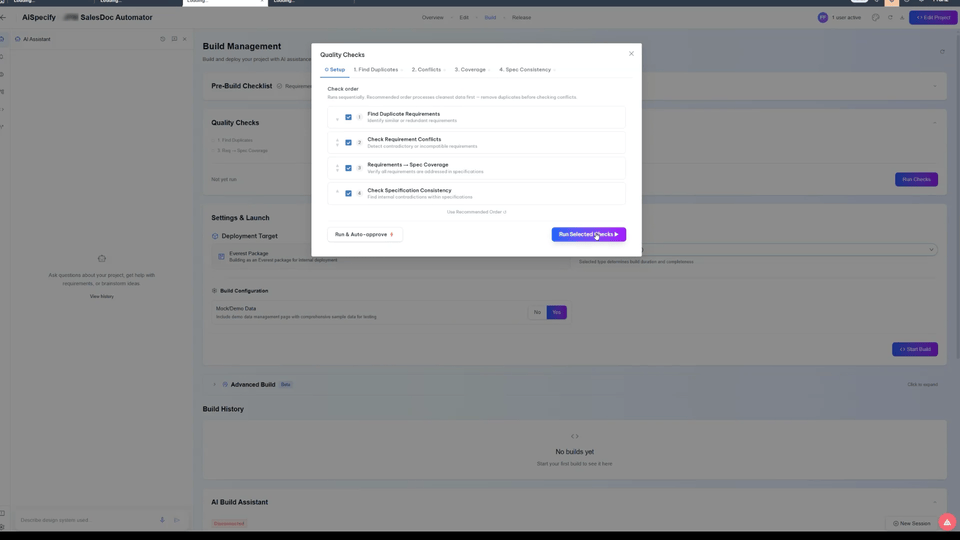Start a New Session in AI Build Assistant
Image resolution: width=960 pixels, height=540 pixels.
click(x=912, y=523)
